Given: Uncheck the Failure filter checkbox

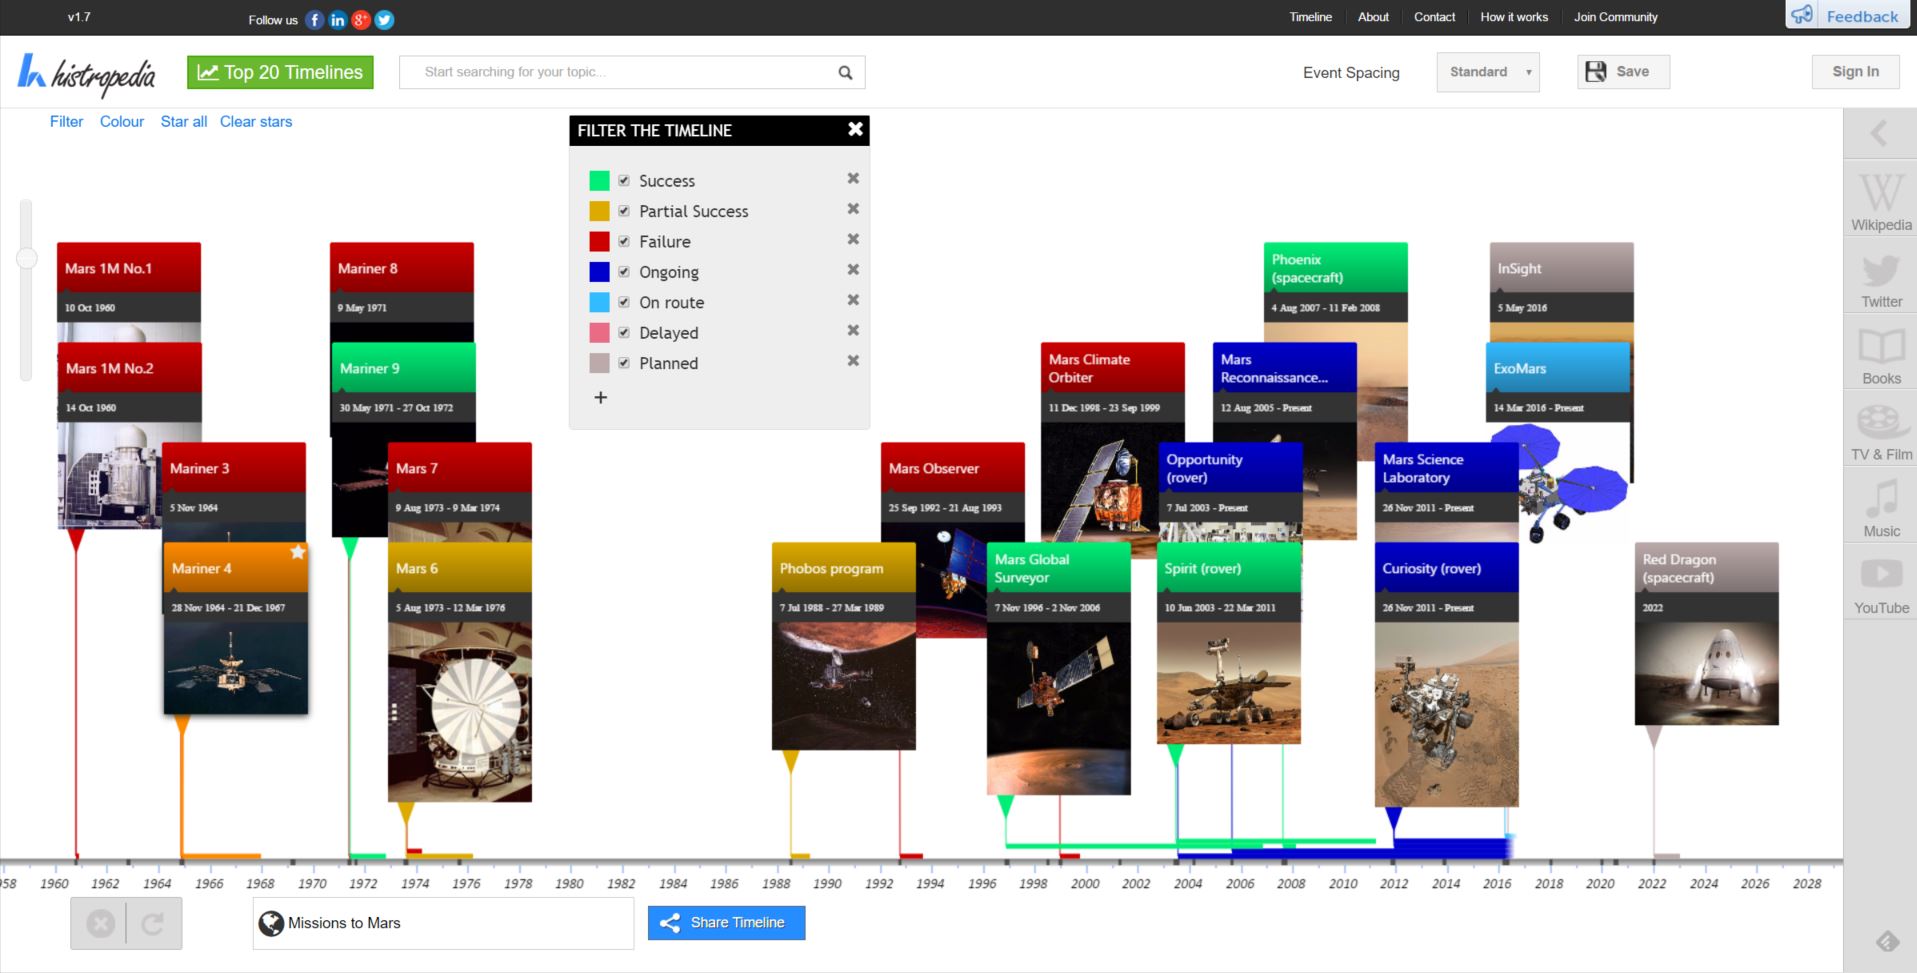Looking at the screenshot, I should click(623, 240).
